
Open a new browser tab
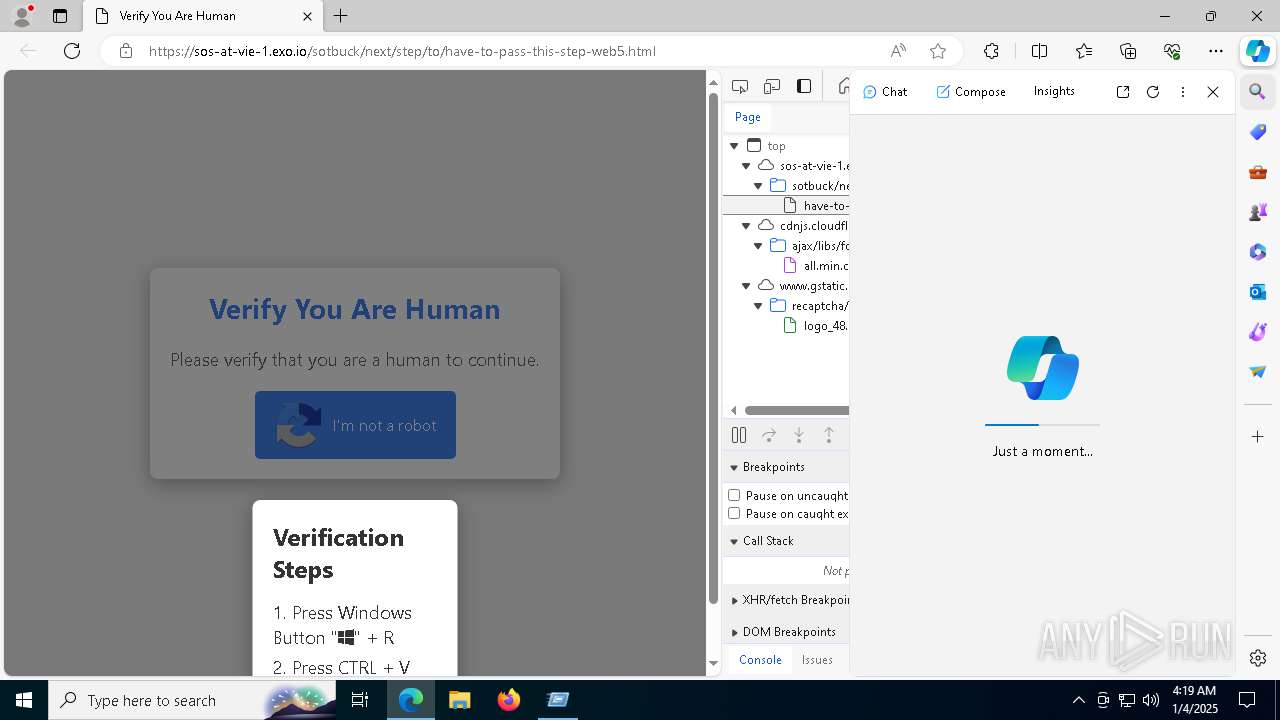(x=341, y=16)
